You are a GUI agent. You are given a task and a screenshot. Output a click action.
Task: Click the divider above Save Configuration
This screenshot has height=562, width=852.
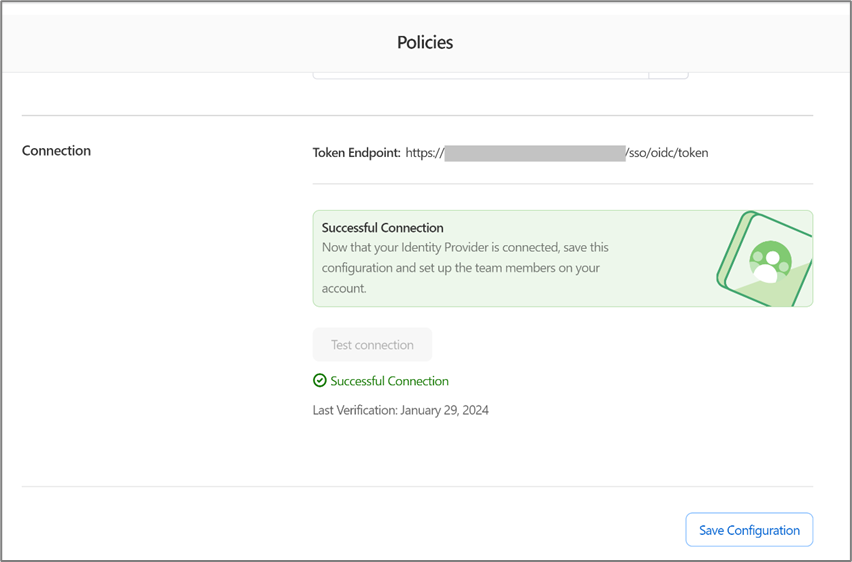point(417,487)
